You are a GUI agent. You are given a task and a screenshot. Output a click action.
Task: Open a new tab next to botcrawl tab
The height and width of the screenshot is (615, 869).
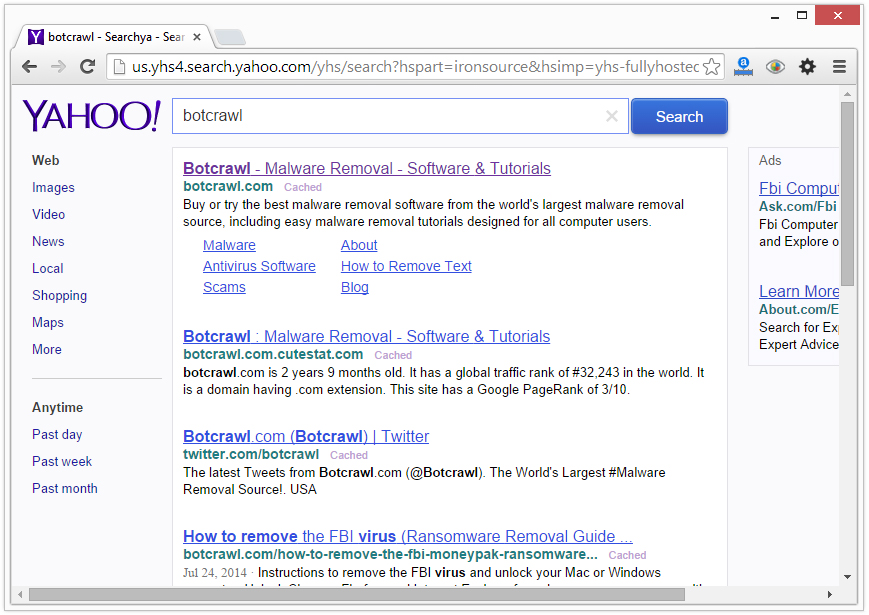tap(229, 38)
